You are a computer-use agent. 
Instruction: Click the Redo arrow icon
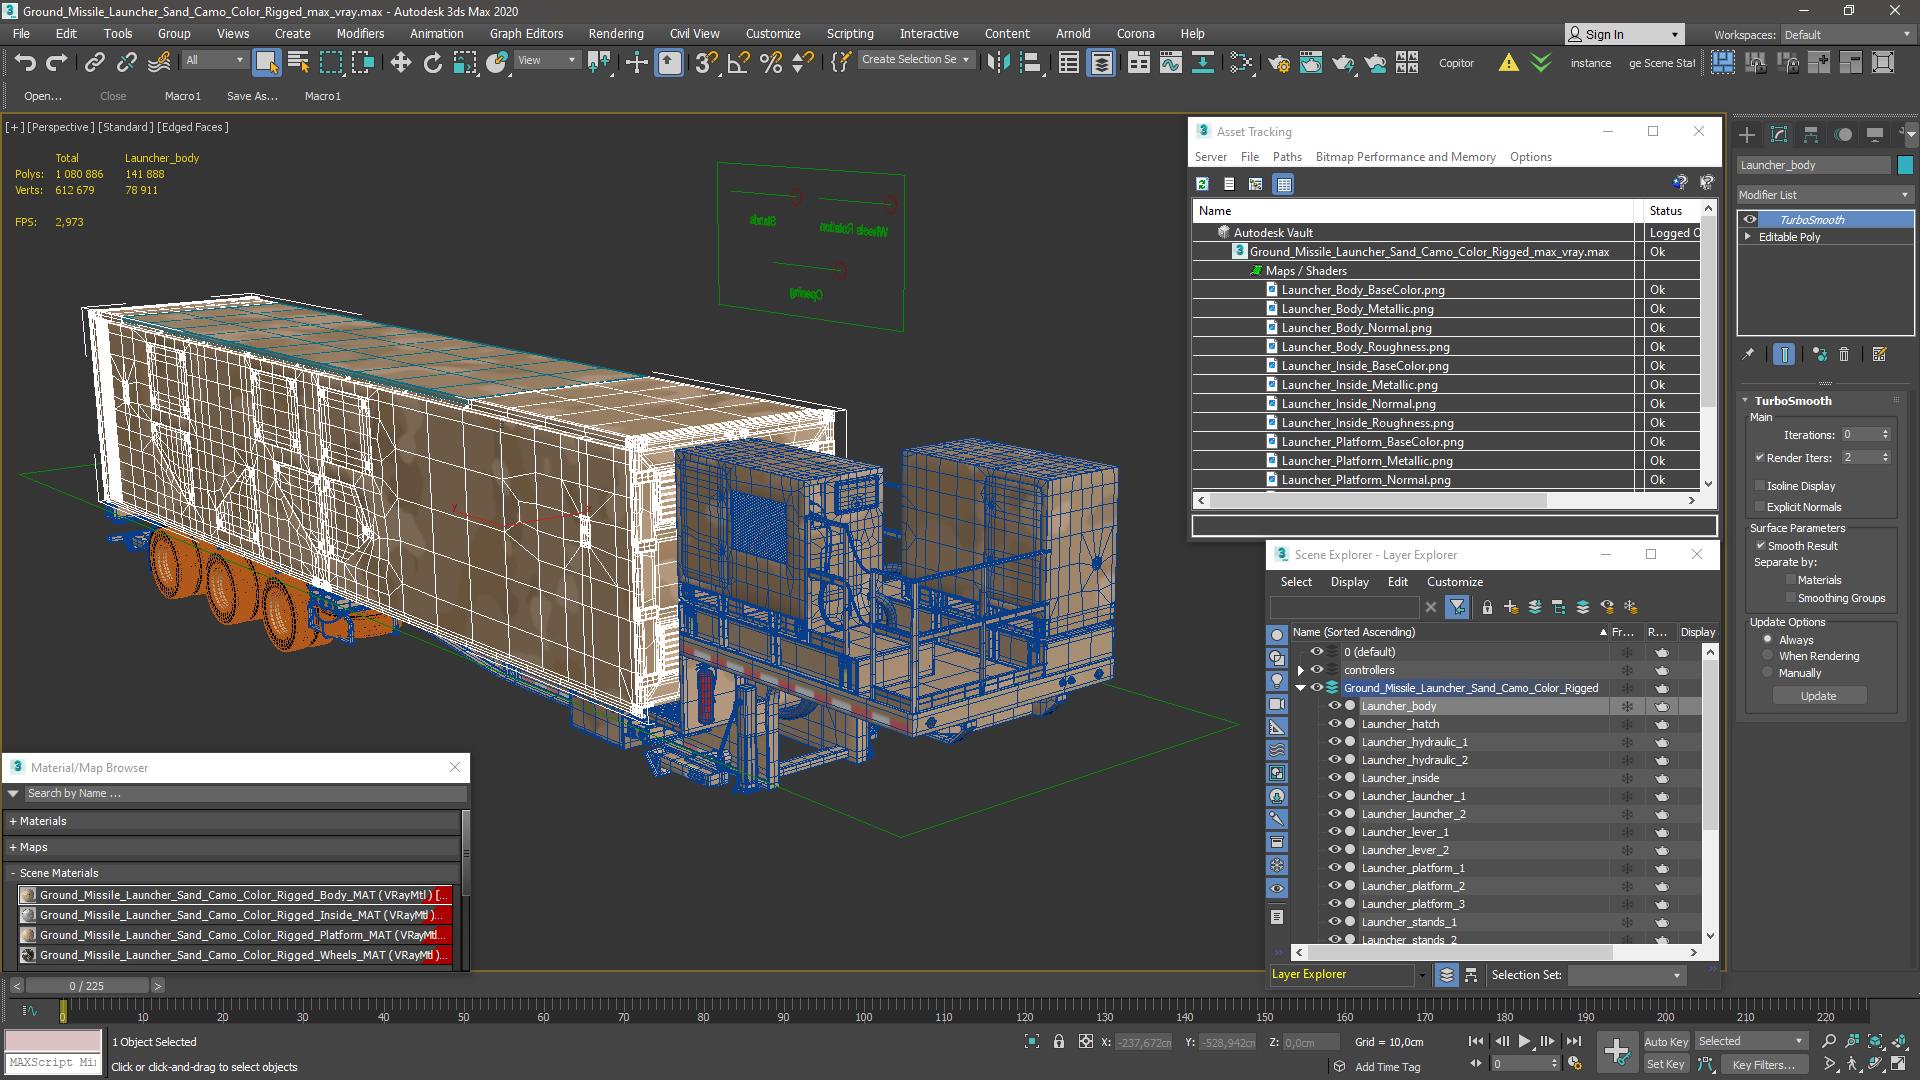[x=57, y=62]
